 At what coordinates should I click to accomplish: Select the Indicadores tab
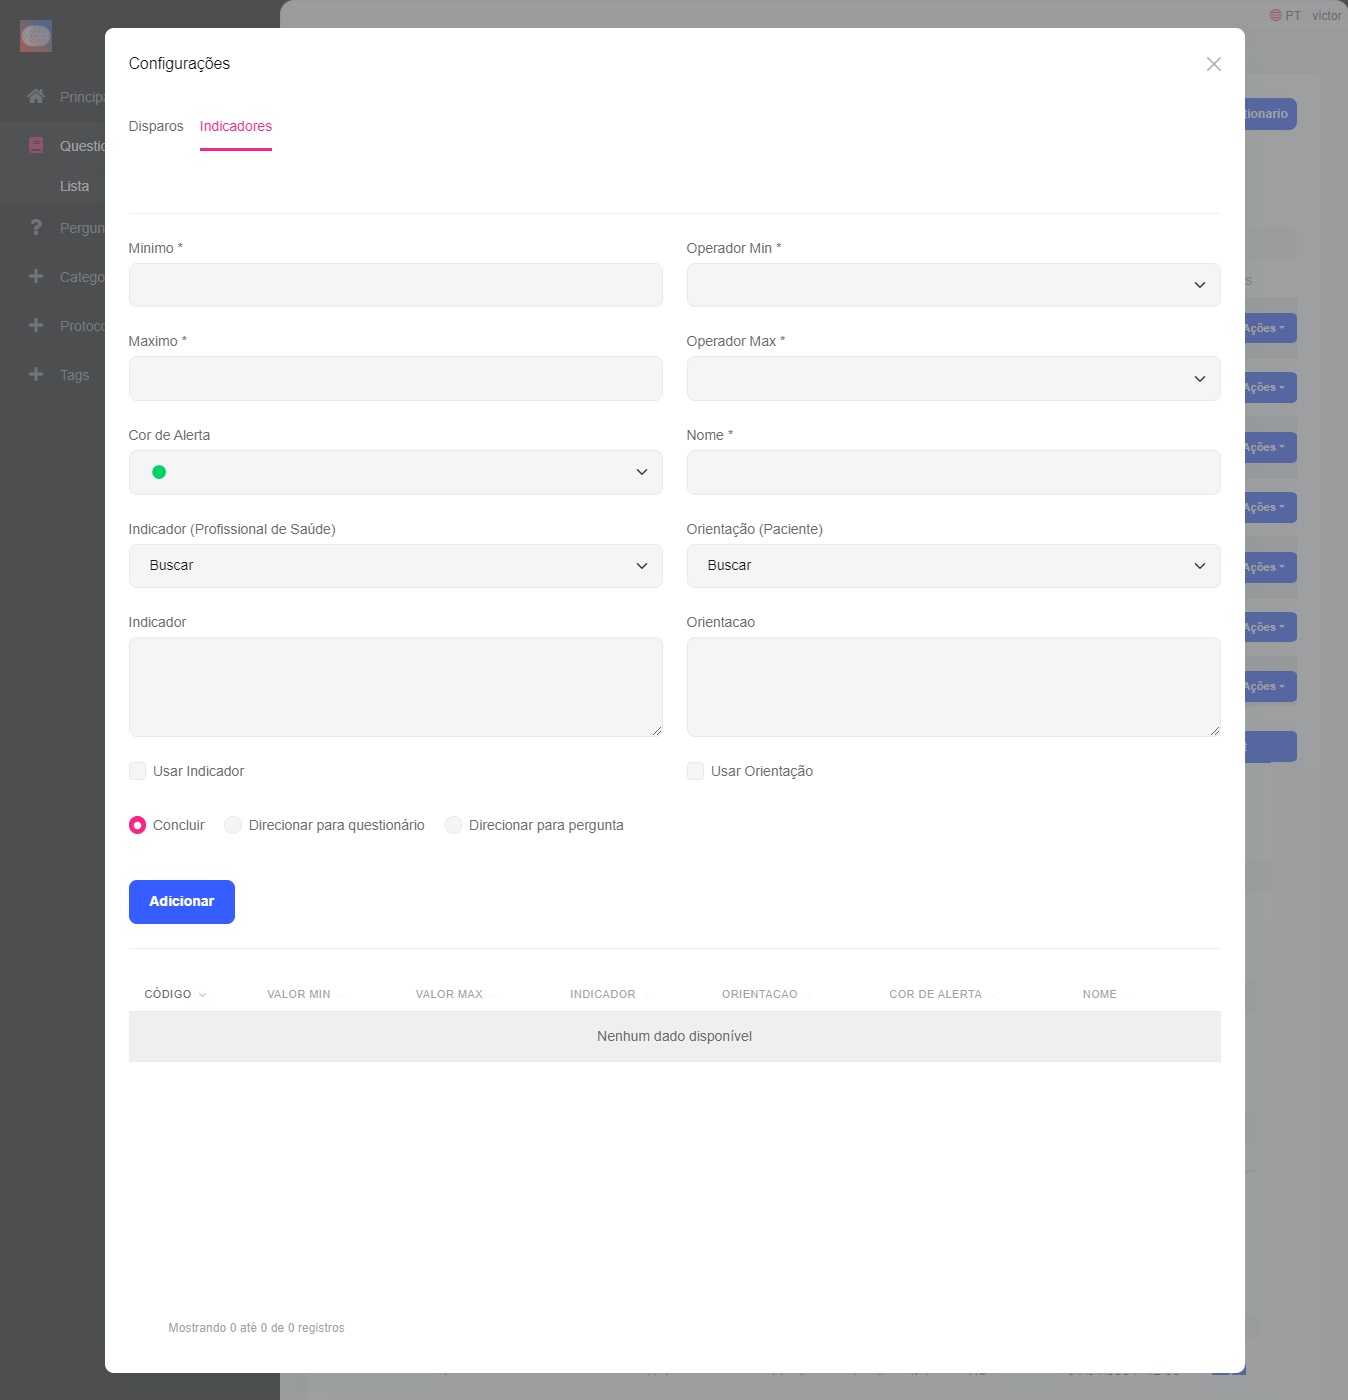235,126
